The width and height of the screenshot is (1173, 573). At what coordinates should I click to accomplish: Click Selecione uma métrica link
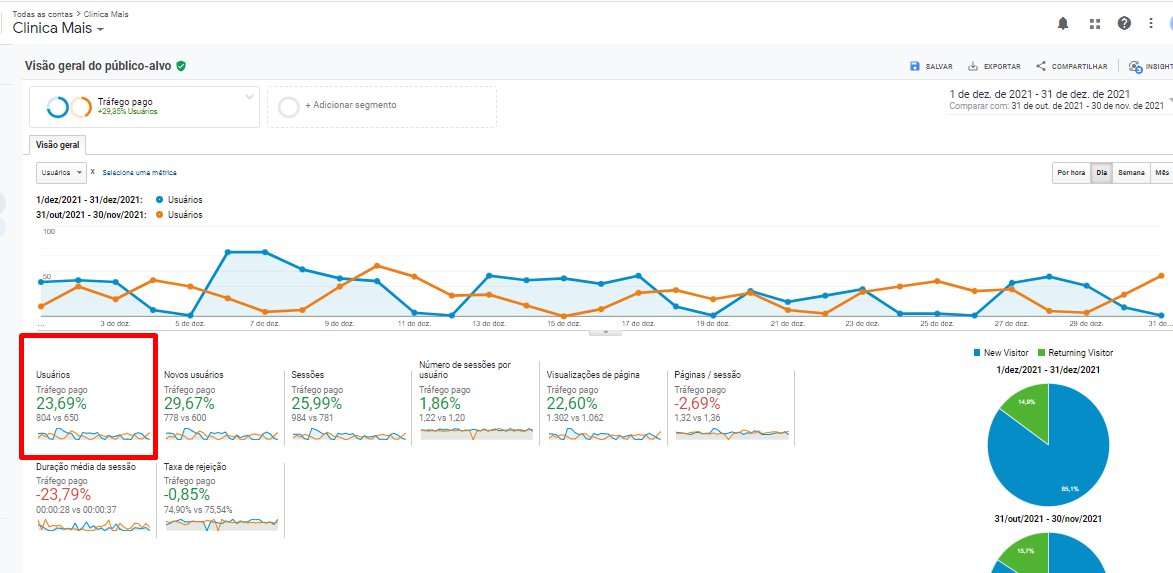click(139, 173)
